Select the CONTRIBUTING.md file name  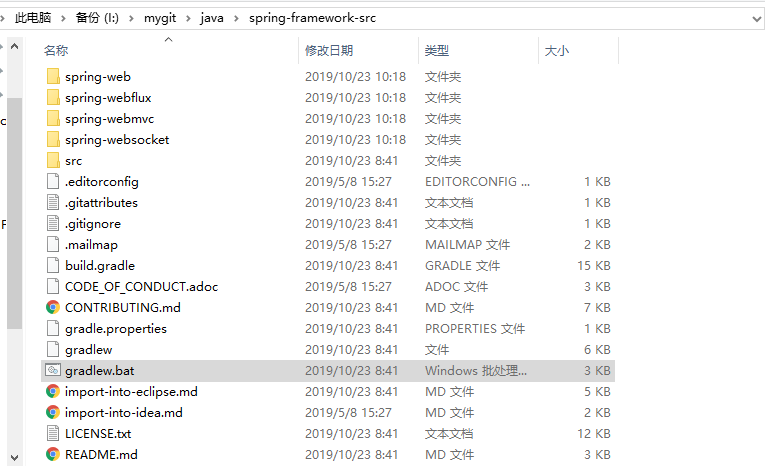[122, 307]
